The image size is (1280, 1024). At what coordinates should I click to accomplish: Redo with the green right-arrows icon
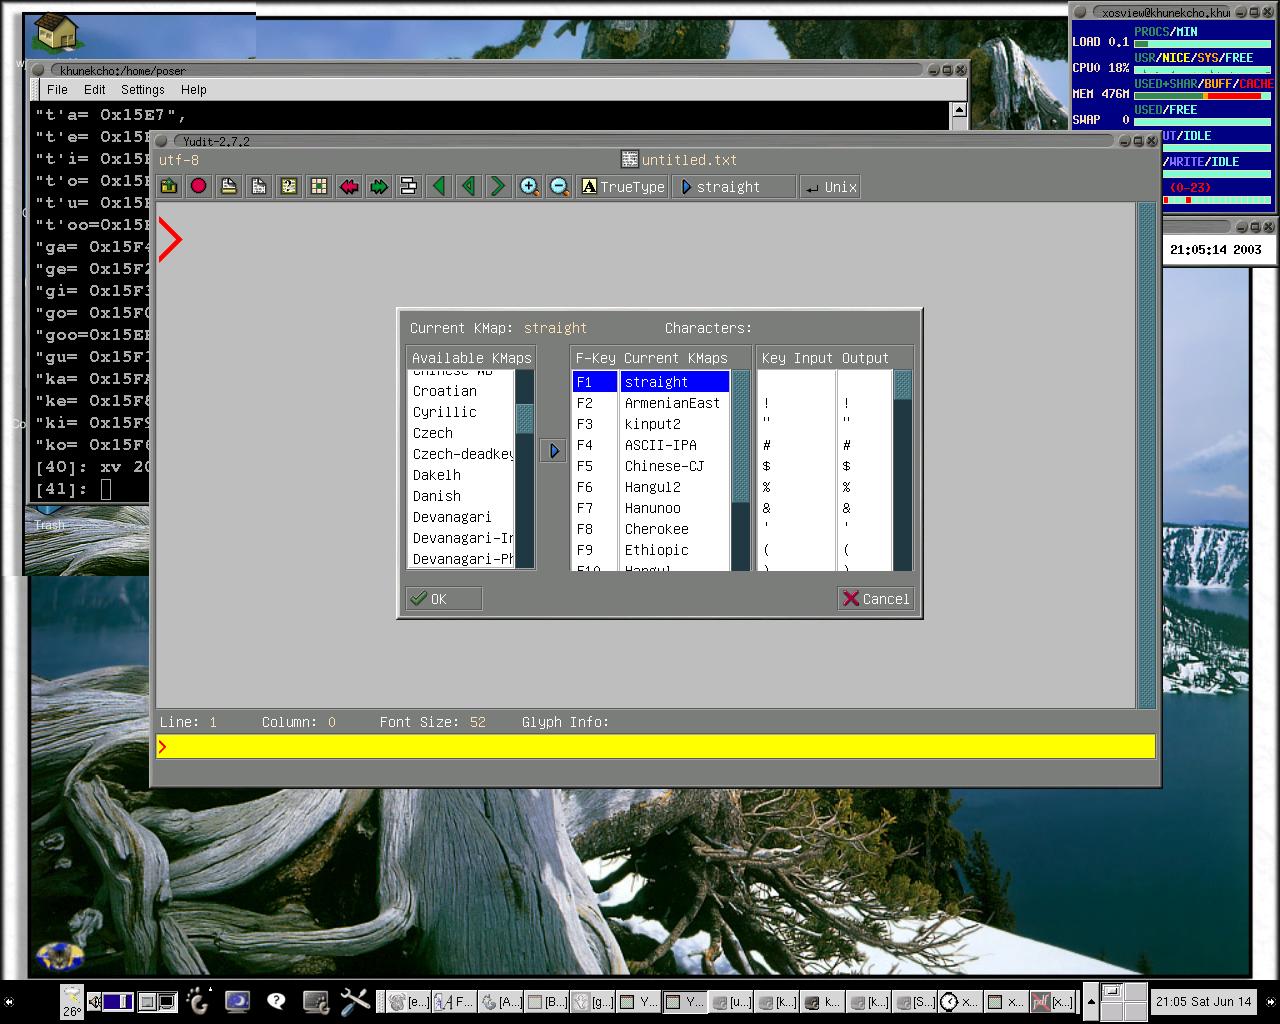tap(378, 186)
